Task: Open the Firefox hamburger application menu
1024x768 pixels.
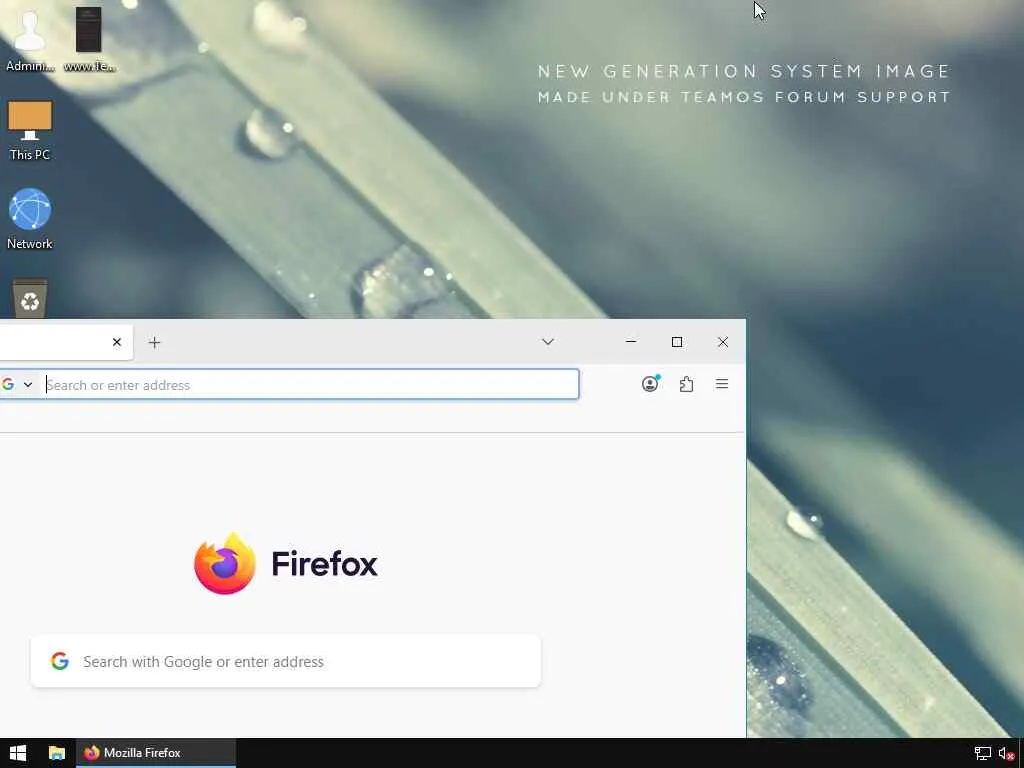Action: point(722,384)
